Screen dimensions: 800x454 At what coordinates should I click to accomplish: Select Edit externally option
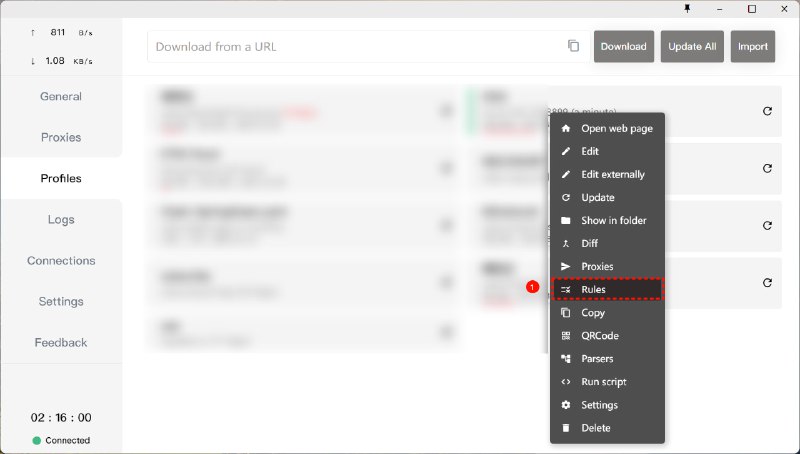[x=612, y=174]
